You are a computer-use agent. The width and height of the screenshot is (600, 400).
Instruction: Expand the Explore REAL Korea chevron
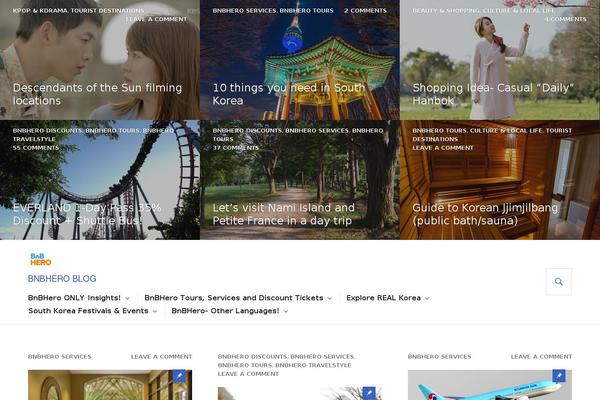click(427, 298)
